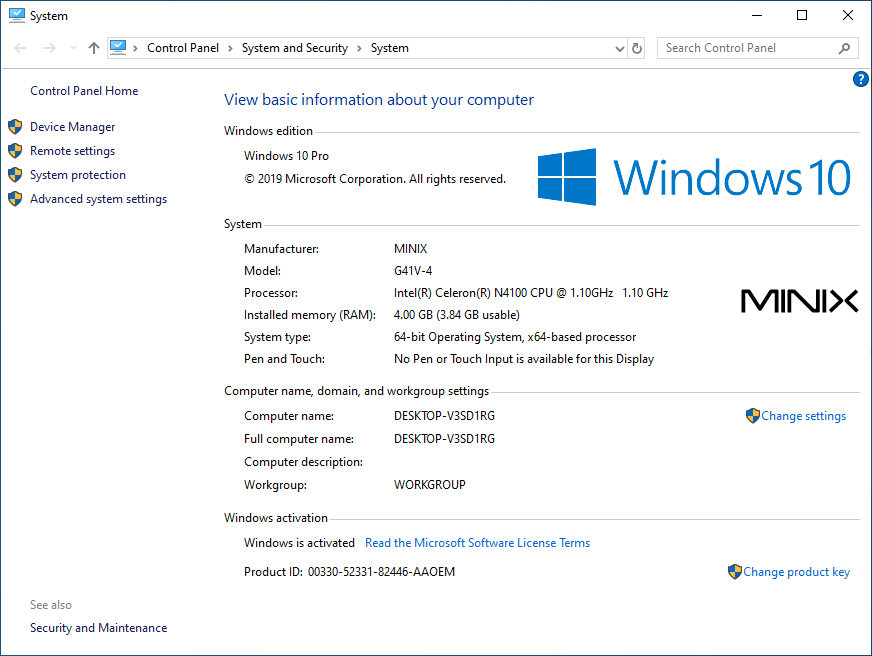Minimize the System window
The height and width of the screenshot is (656, 872).
(757, 15)
